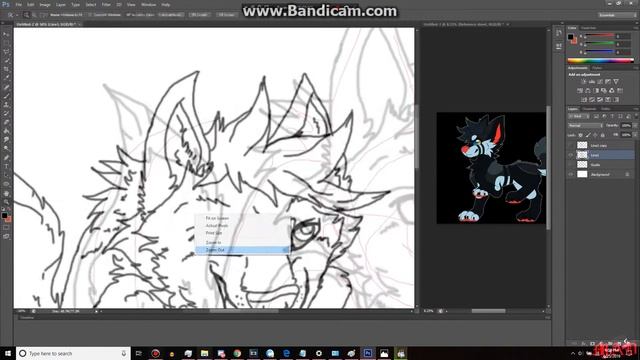The height and width of the screenshot is (360, 640).
Task: Switch to the Channels tab
Action: click(x=589, y=109)
